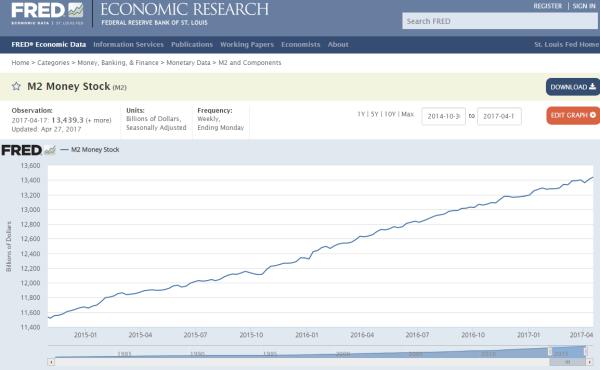600x370 pixels.
Task: Click the 2015-04 x-axis label
Action: point(140,335)
